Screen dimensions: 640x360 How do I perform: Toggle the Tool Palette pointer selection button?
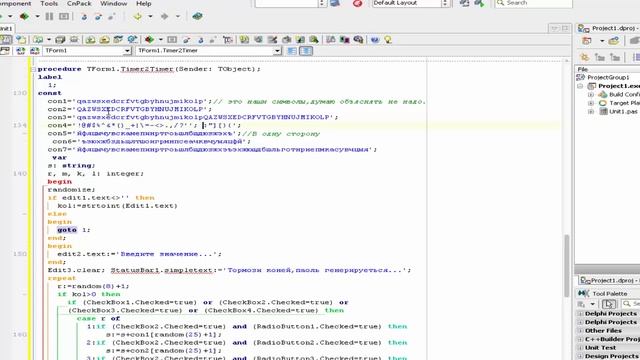click(x=609, y=304)
